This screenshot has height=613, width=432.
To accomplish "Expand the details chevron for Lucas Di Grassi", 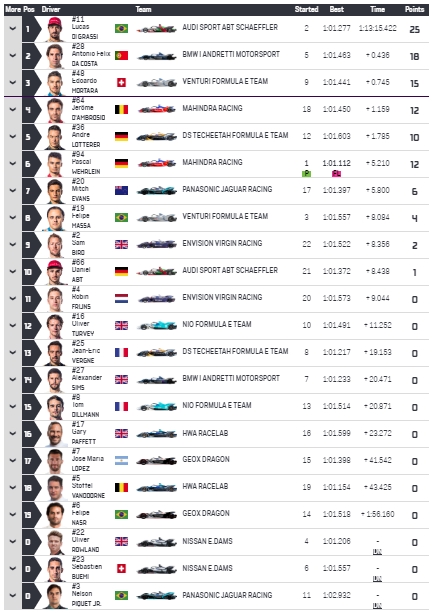I will click(13, 29).
